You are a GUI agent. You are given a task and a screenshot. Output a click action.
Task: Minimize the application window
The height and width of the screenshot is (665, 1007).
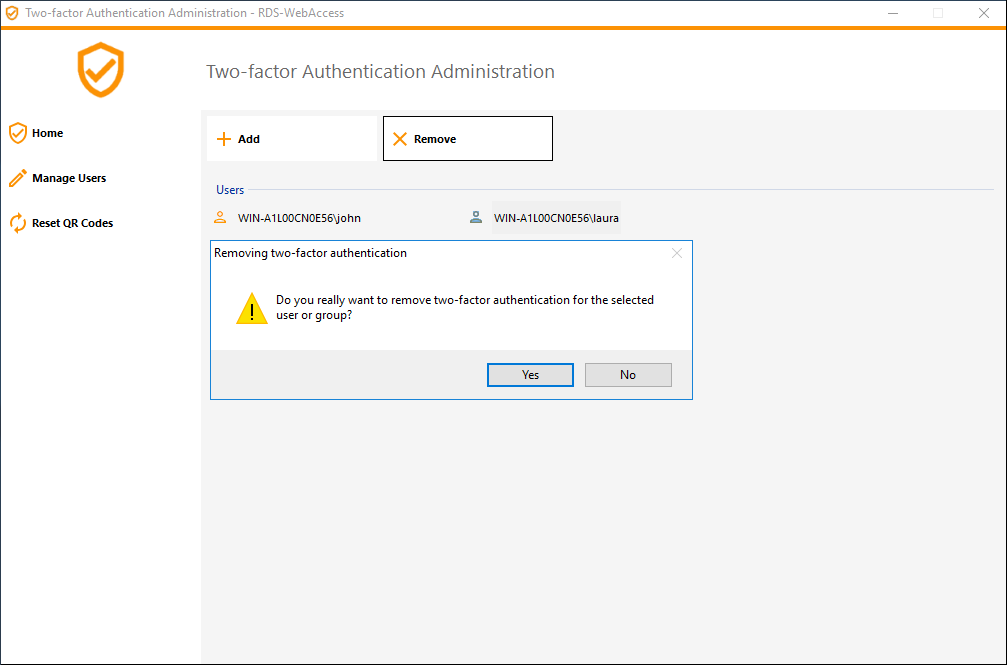pyautogui.click(x=893, y=13)
